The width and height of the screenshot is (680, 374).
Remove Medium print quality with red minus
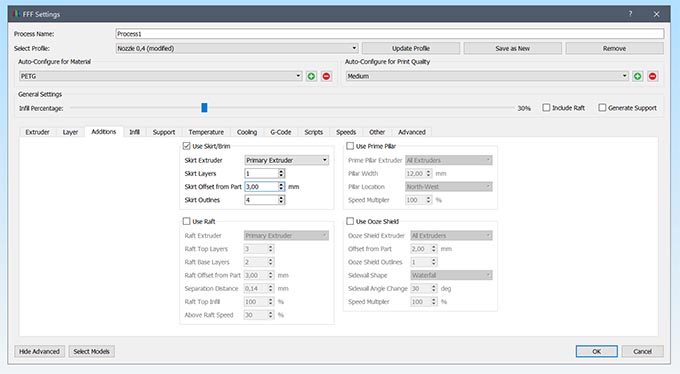[x=652, y=76]
